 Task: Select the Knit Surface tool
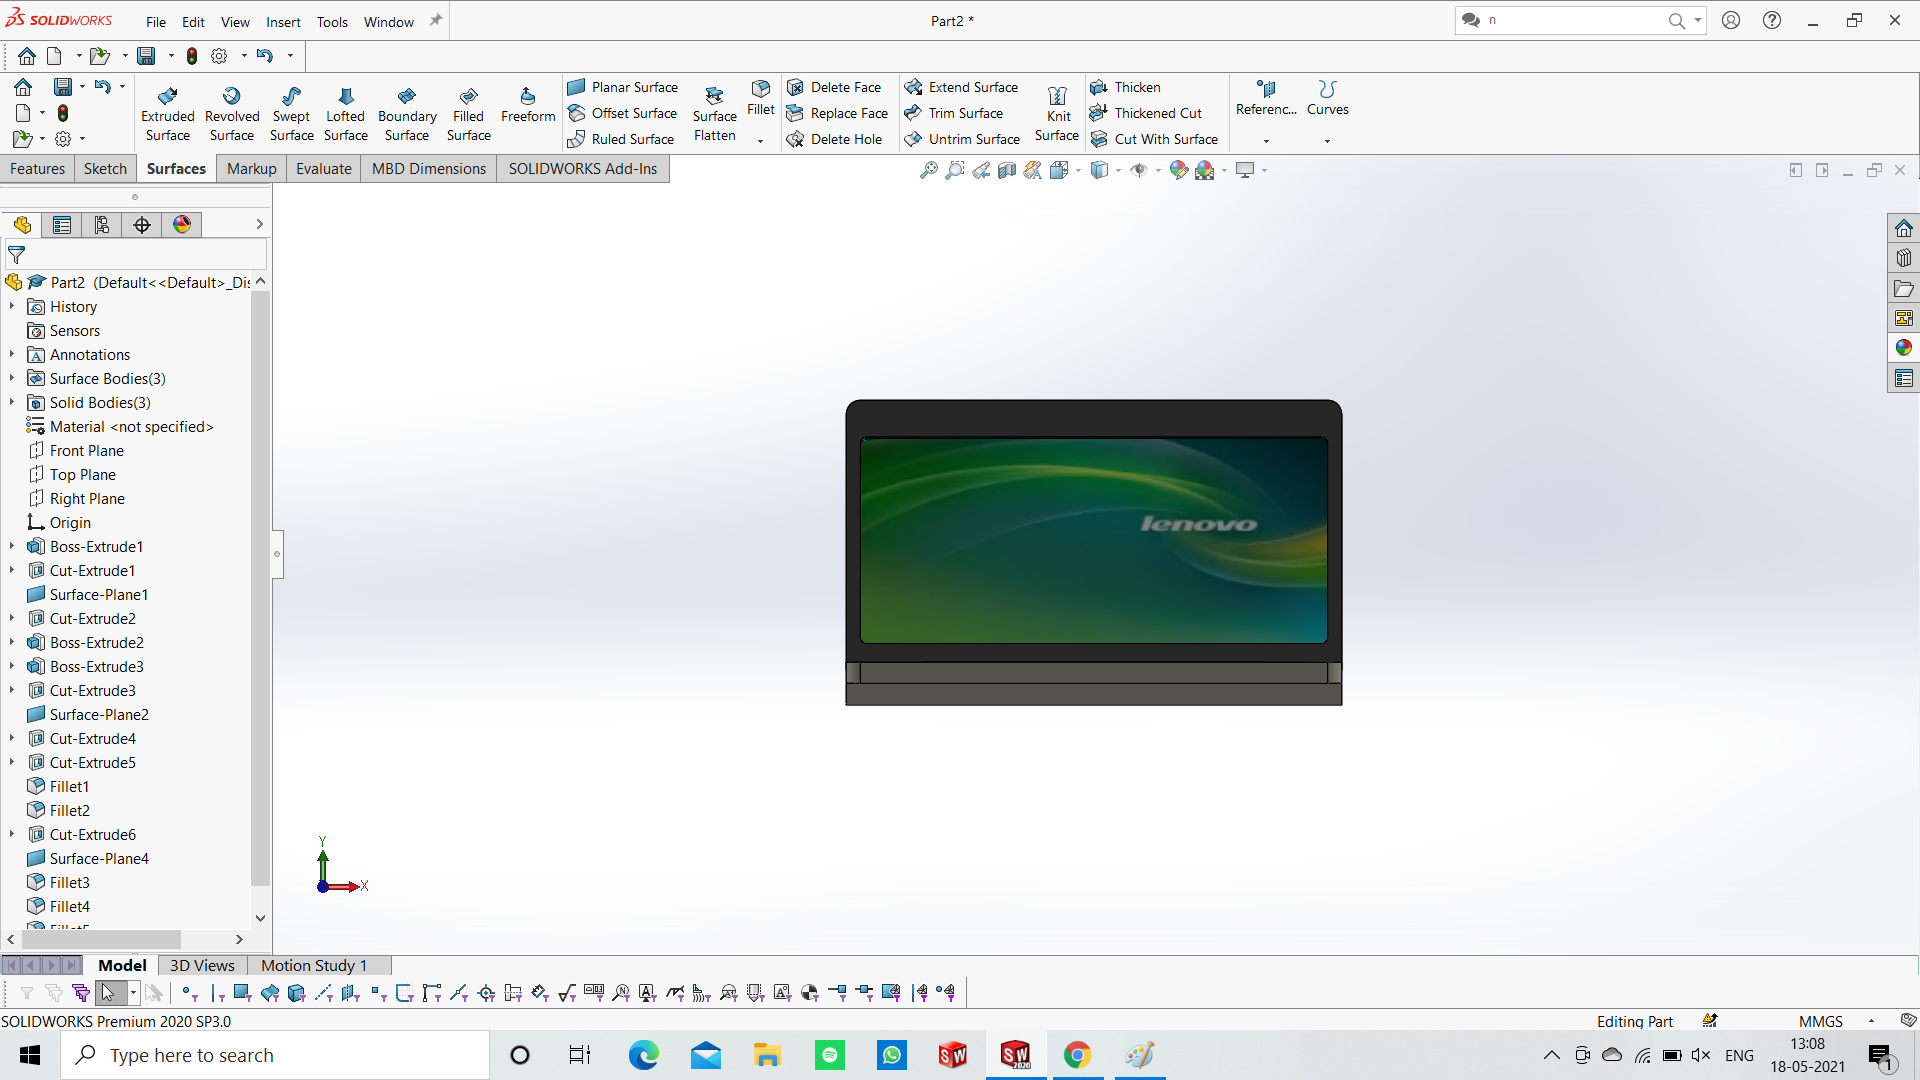click(x=1056, y=112)
